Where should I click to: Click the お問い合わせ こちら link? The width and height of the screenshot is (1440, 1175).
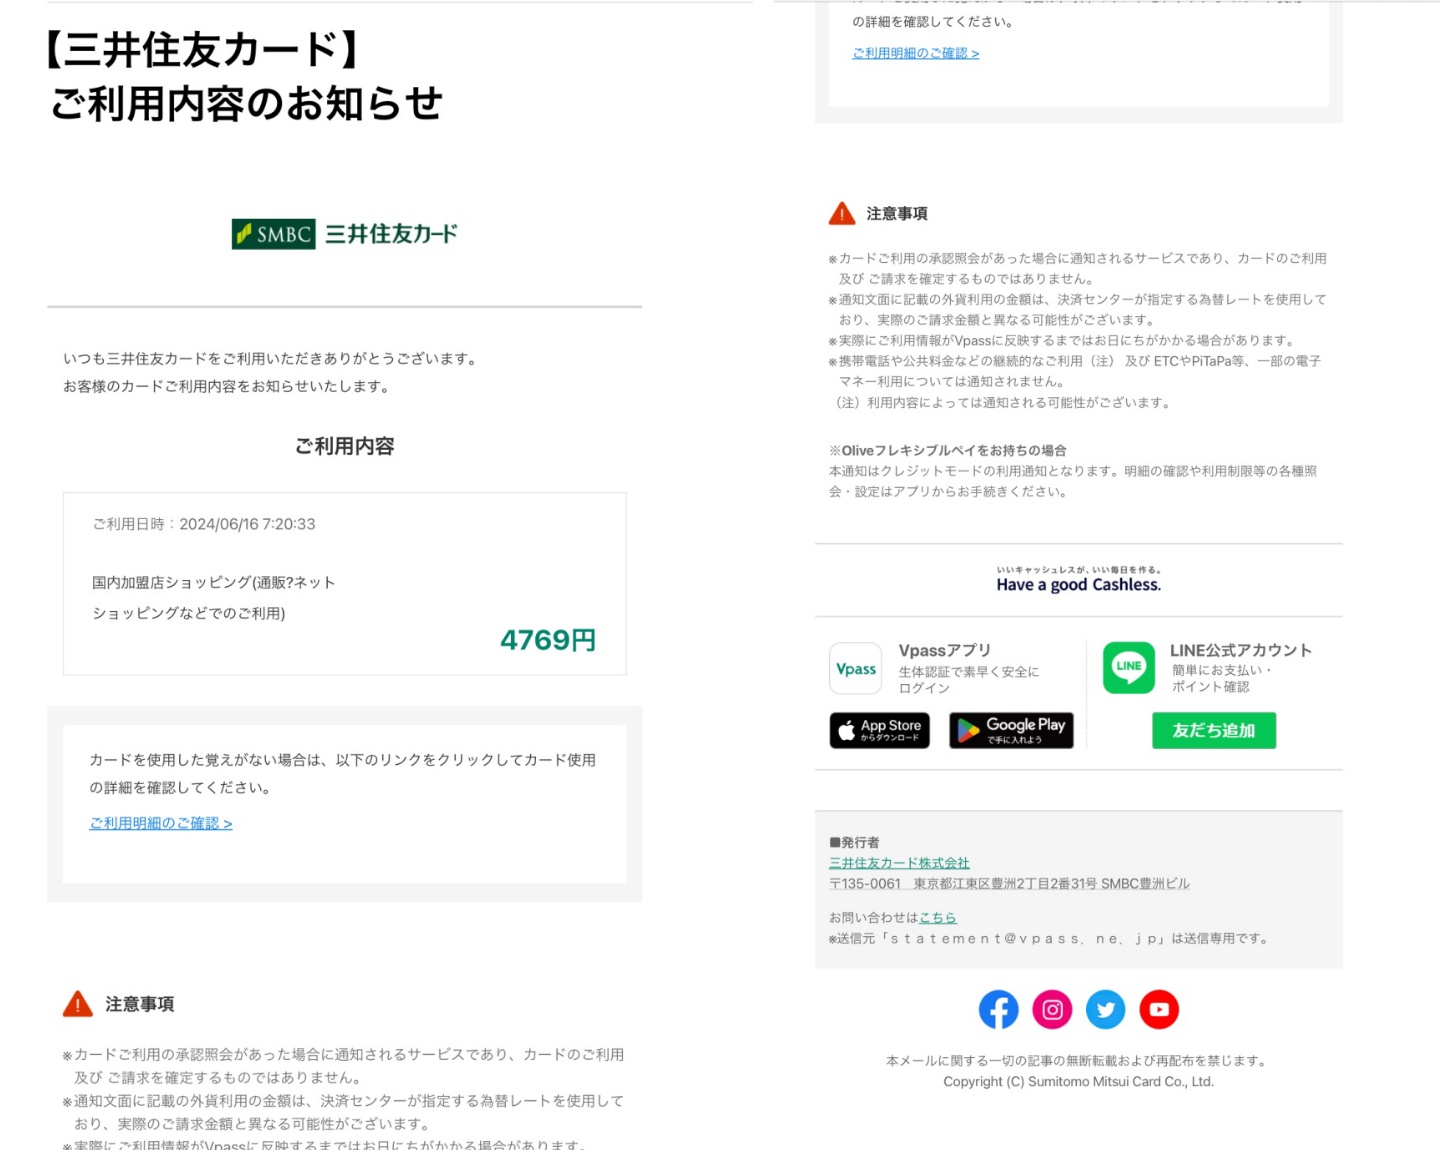pos(937,917)
